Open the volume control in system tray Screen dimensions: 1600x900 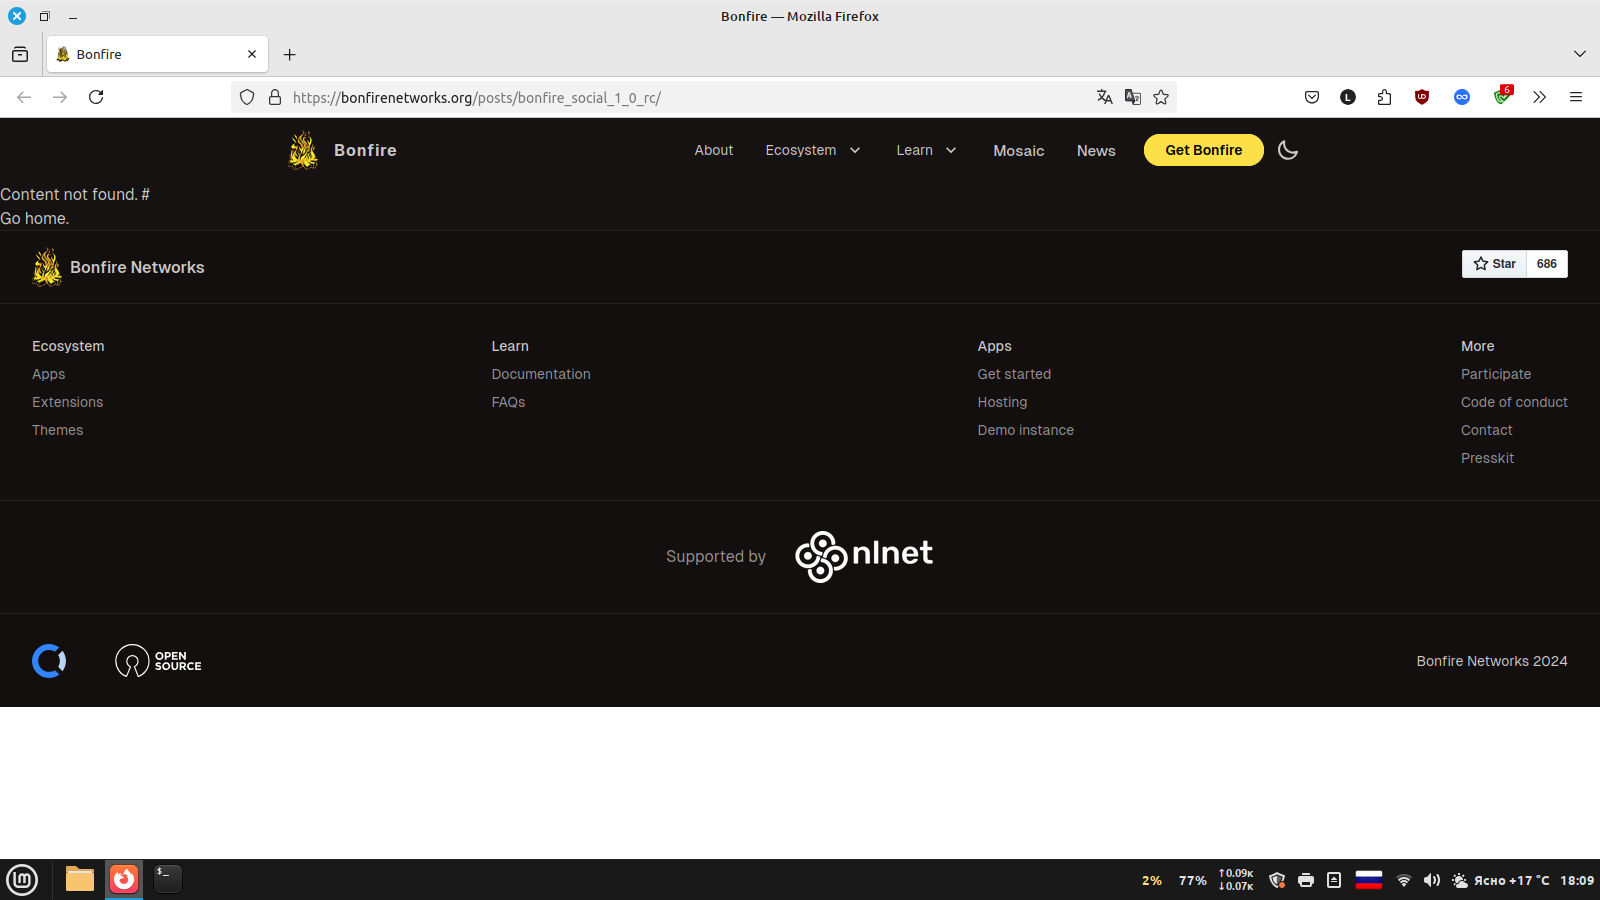[1431, 880]
